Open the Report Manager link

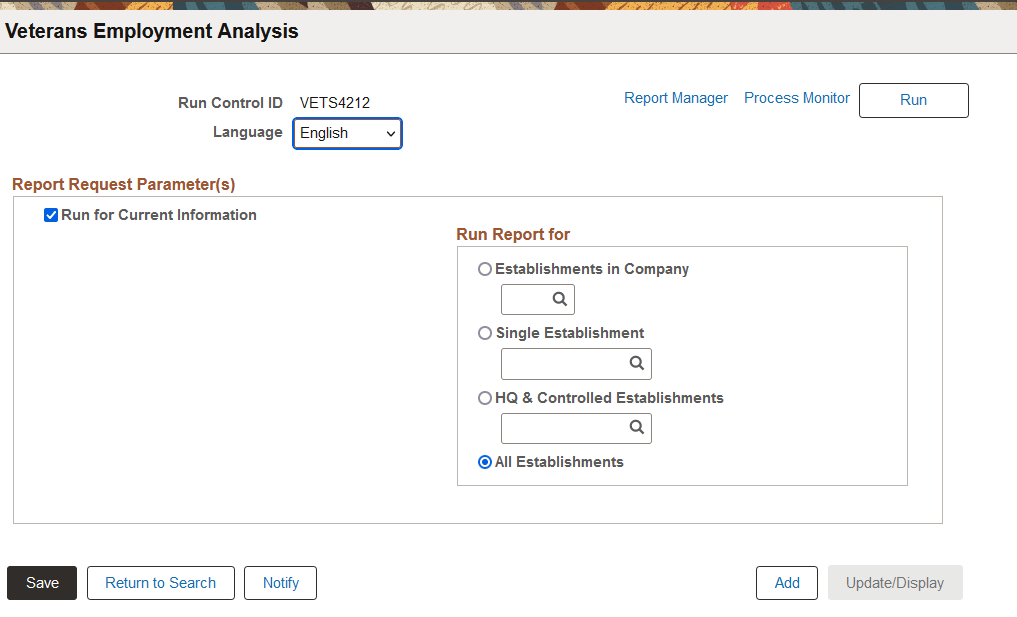coord(676,98)
